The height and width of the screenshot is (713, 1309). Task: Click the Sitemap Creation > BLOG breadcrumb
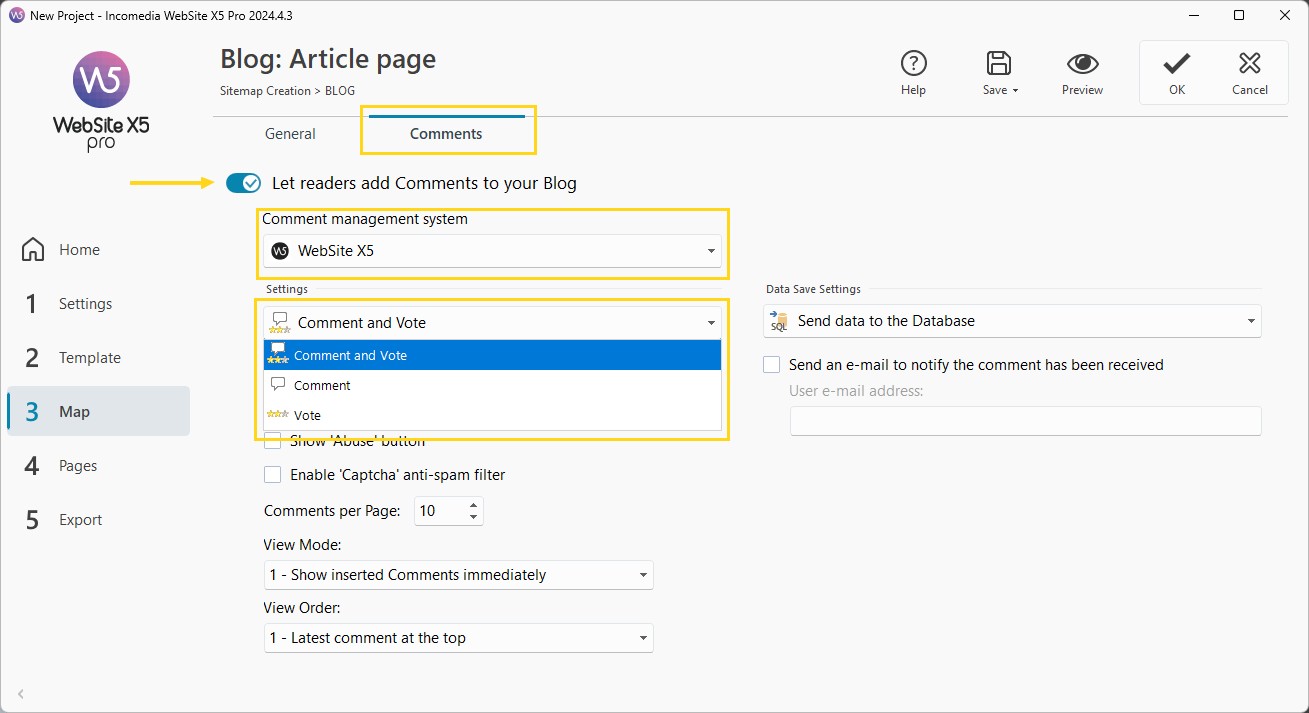coord(287,91)
